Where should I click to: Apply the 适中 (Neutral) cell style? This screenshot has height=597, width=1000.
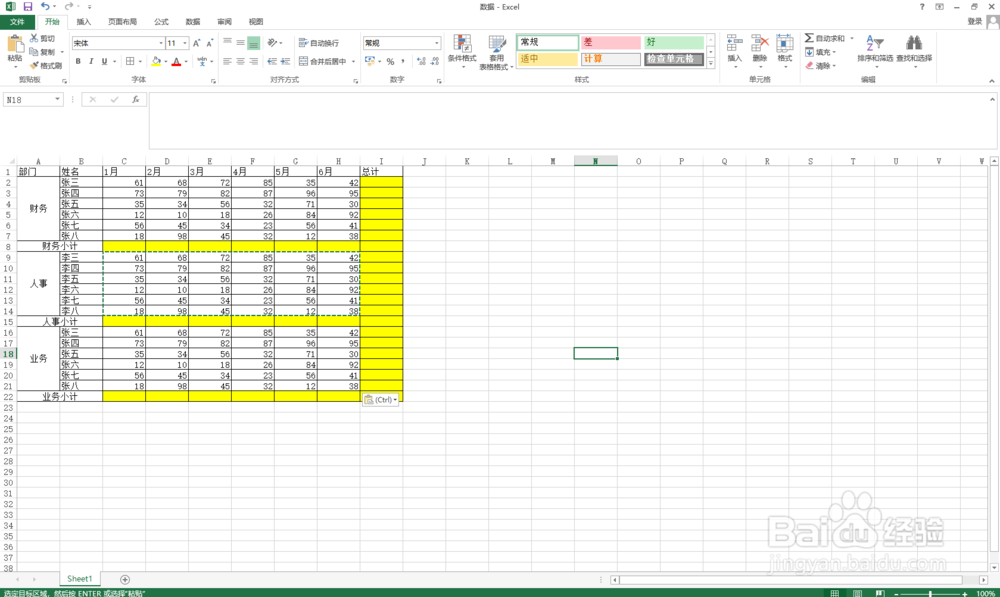(x=547, y=59)
